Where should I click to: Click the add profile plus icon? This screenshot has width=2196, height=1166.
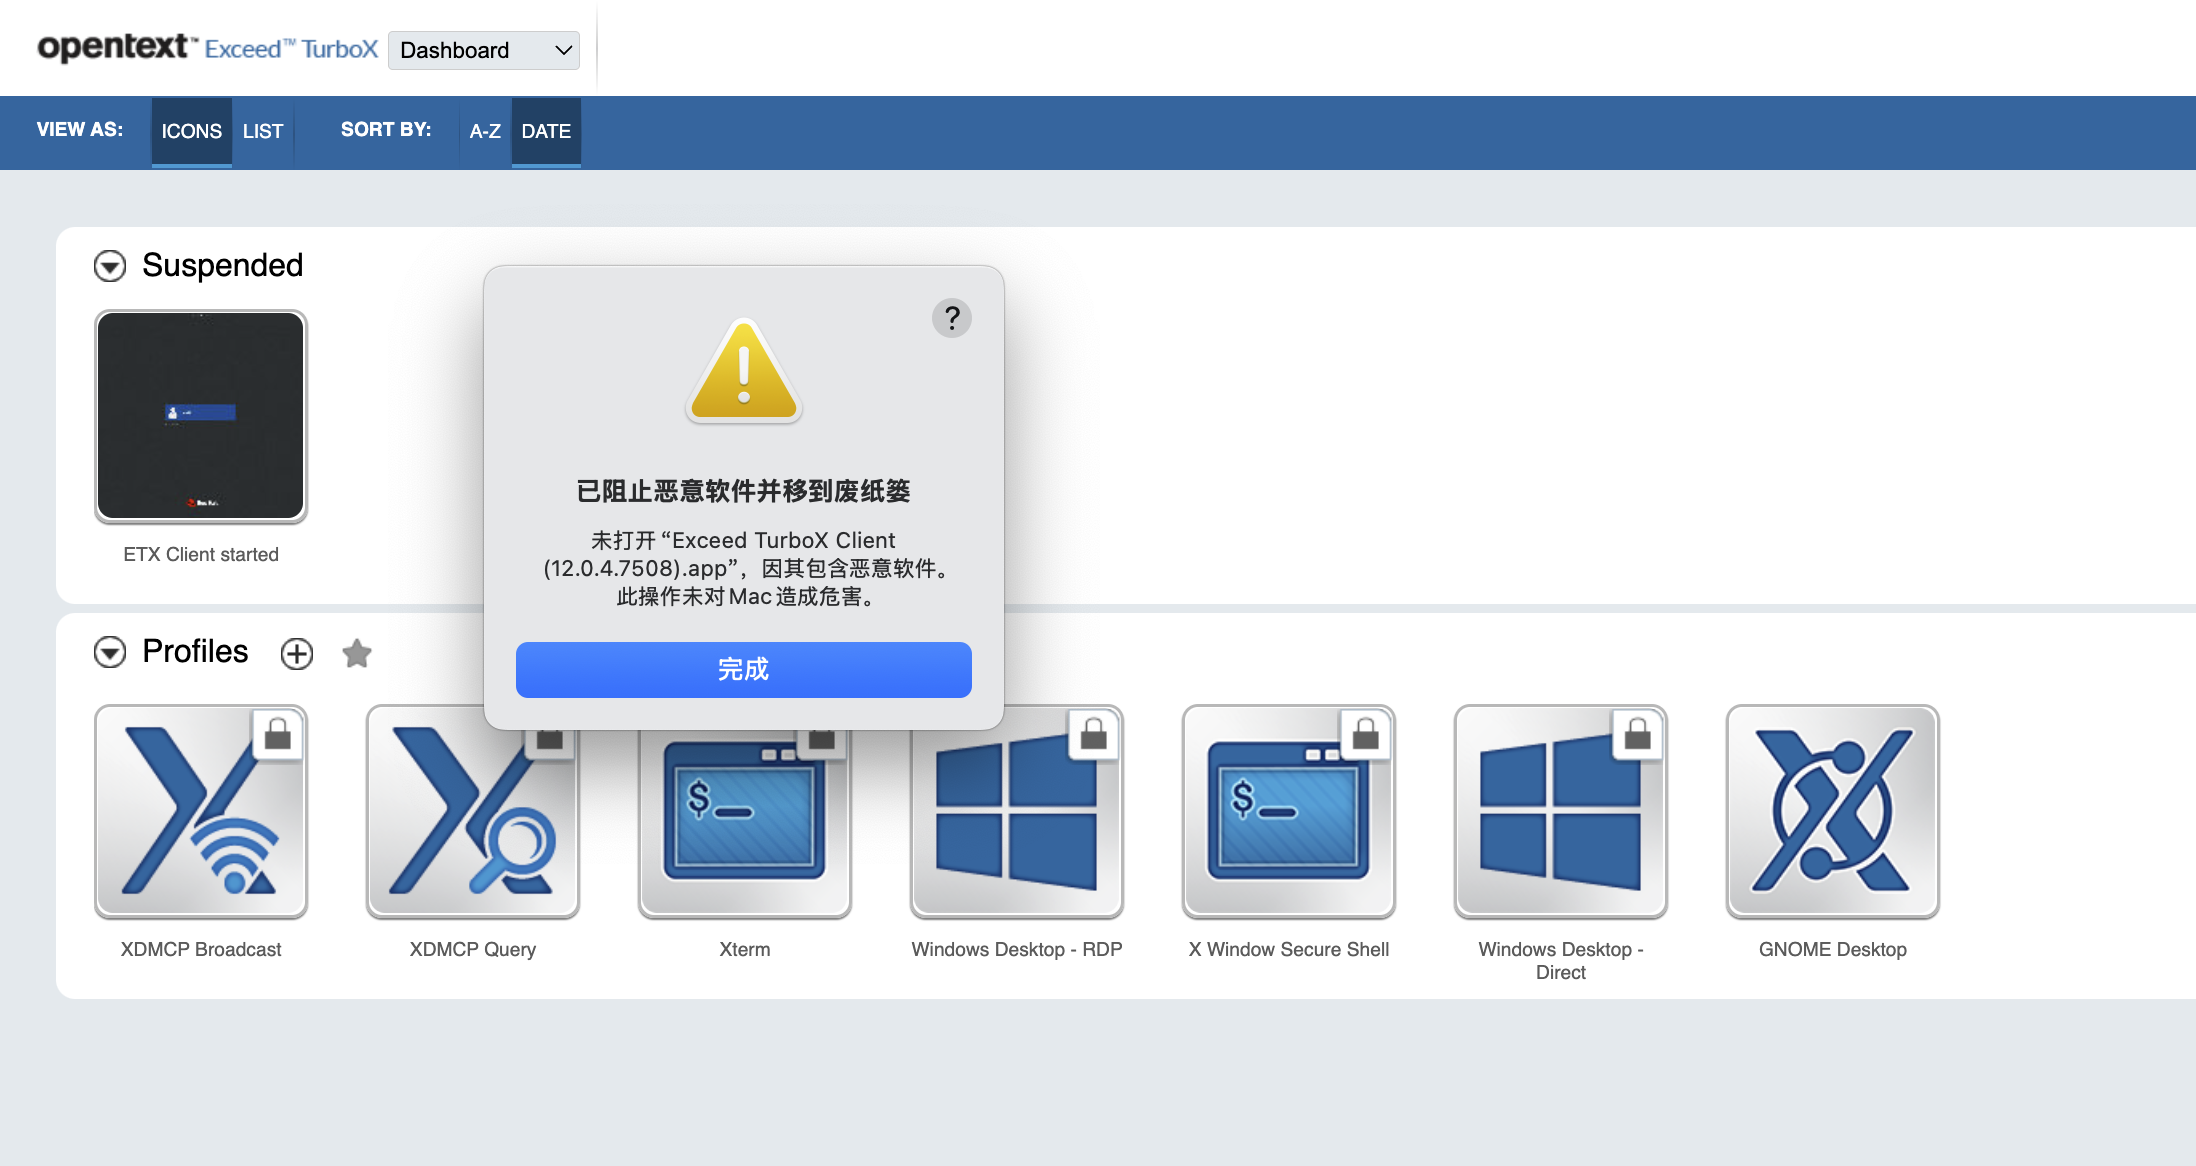click(x=297, y=654)
